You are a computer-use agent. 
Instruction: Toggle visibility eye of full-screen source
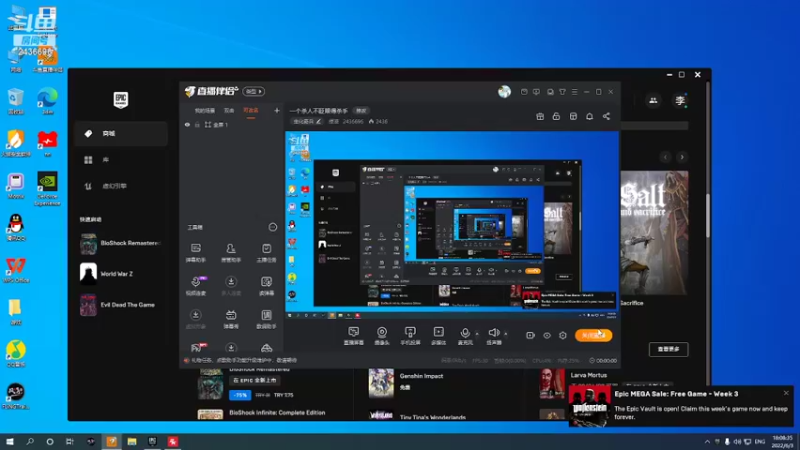pos(187,125)
